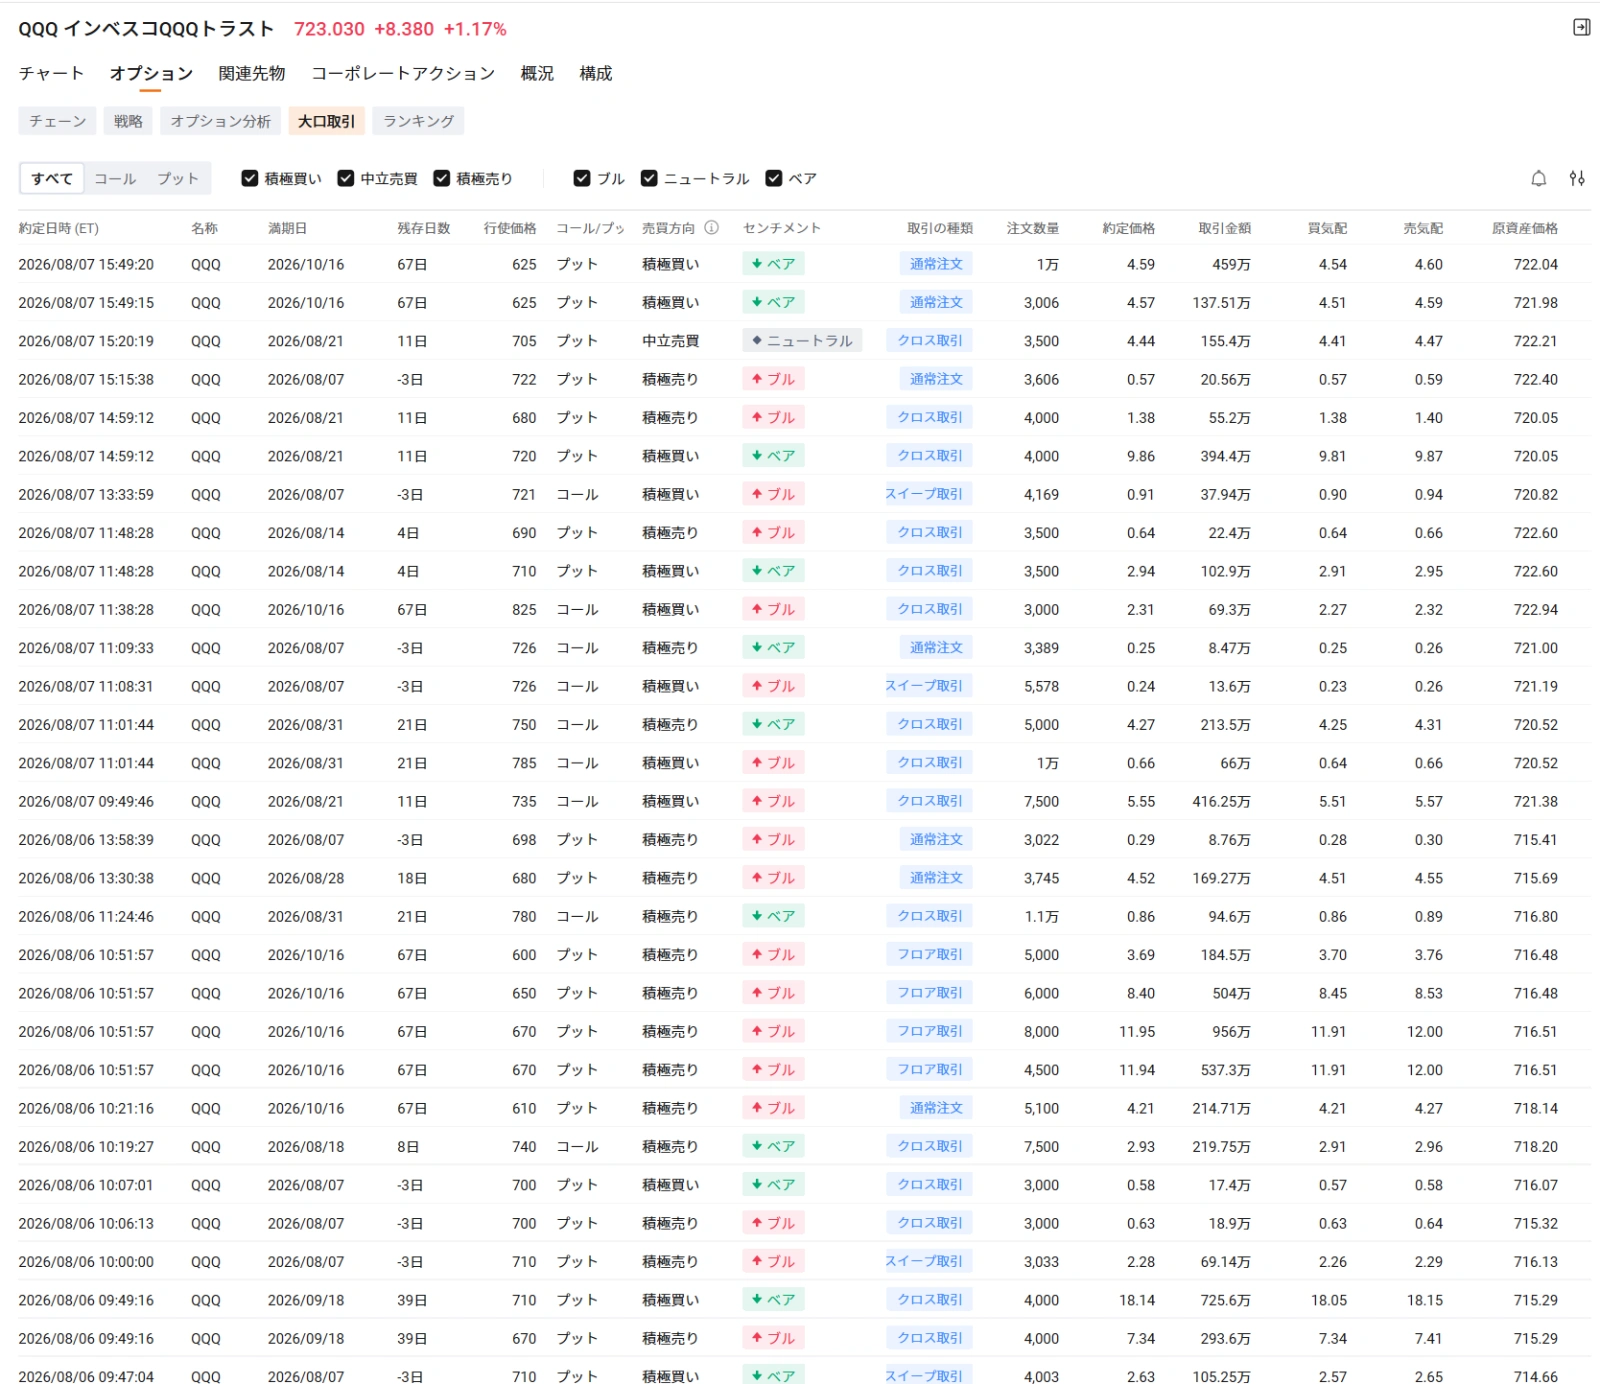The width and height of the screenshot is (1600, 1384).
Task: Click the 5,578 order quantity cell
Action: click(1041, 686)
